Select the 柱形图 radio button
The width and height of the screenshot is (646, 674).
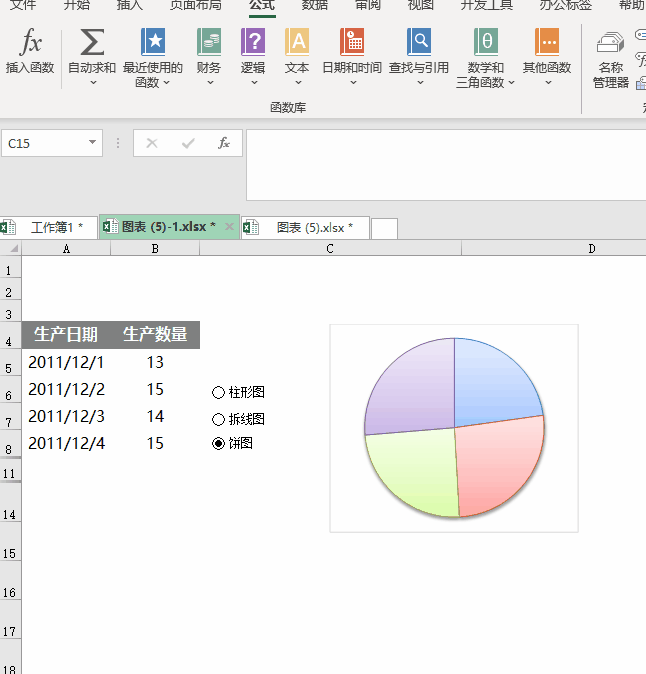point(219,393)
